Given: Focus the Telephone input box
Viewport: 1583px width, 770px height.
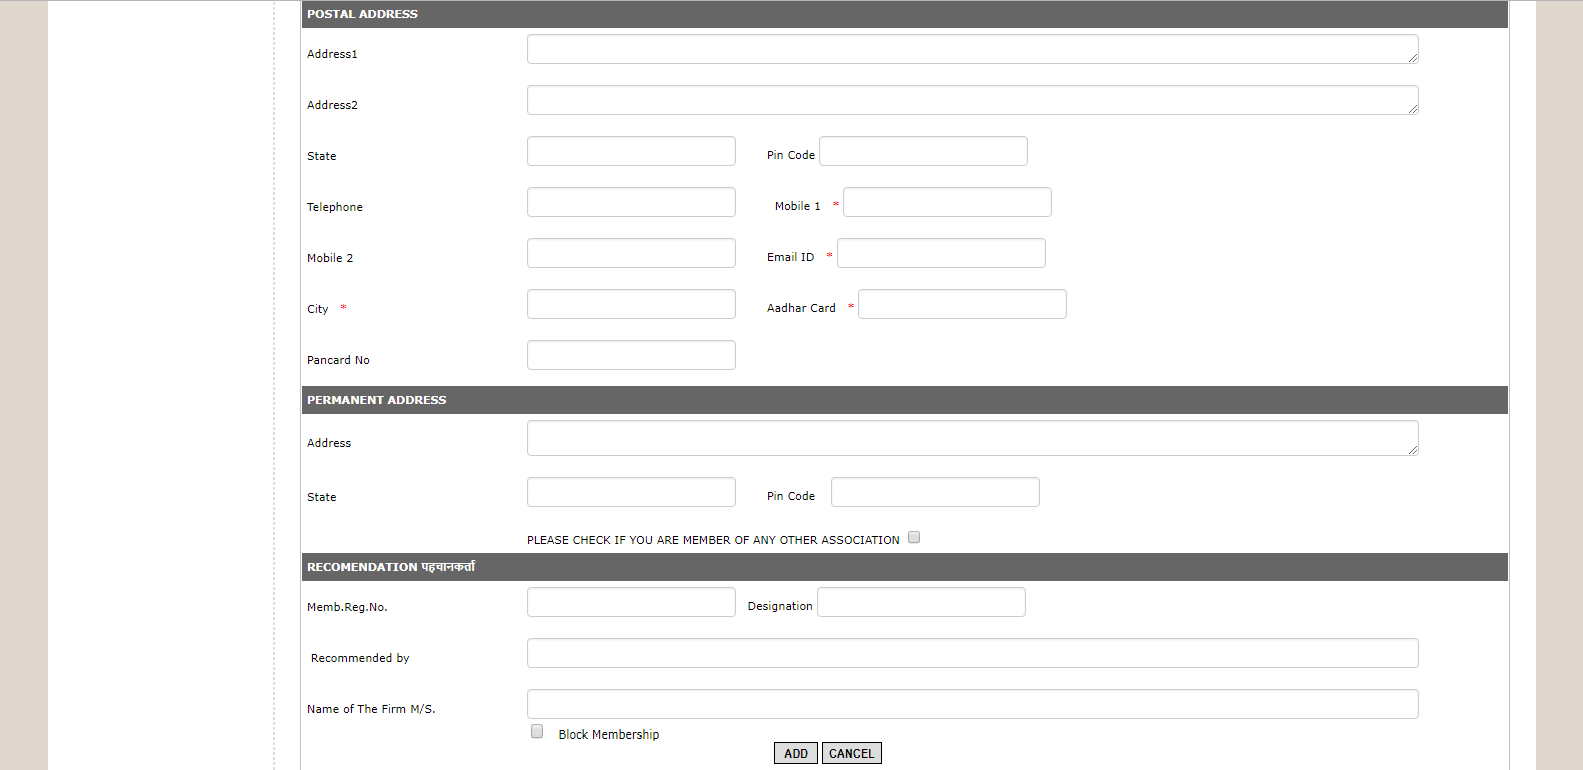Looking at the screenshot, I should click(631, 202).
